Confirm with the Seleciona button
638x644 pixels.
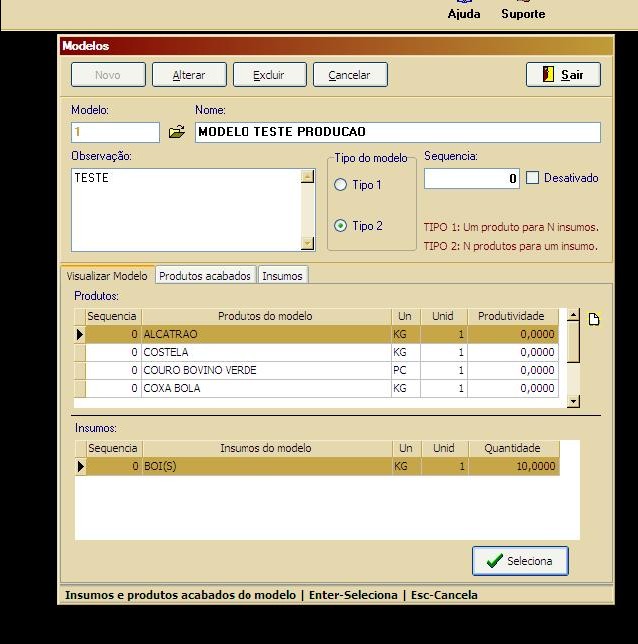coord(520,561)
